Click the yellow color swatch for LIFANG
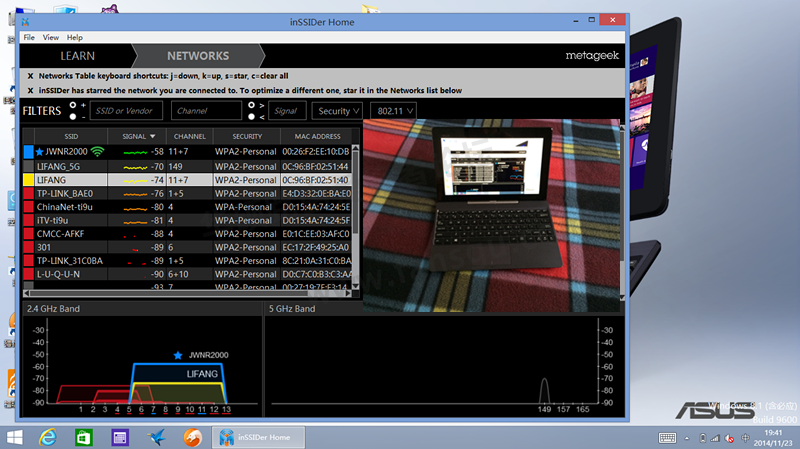The width and height of the screenshot is (800, 449). (x=29, y=180)
